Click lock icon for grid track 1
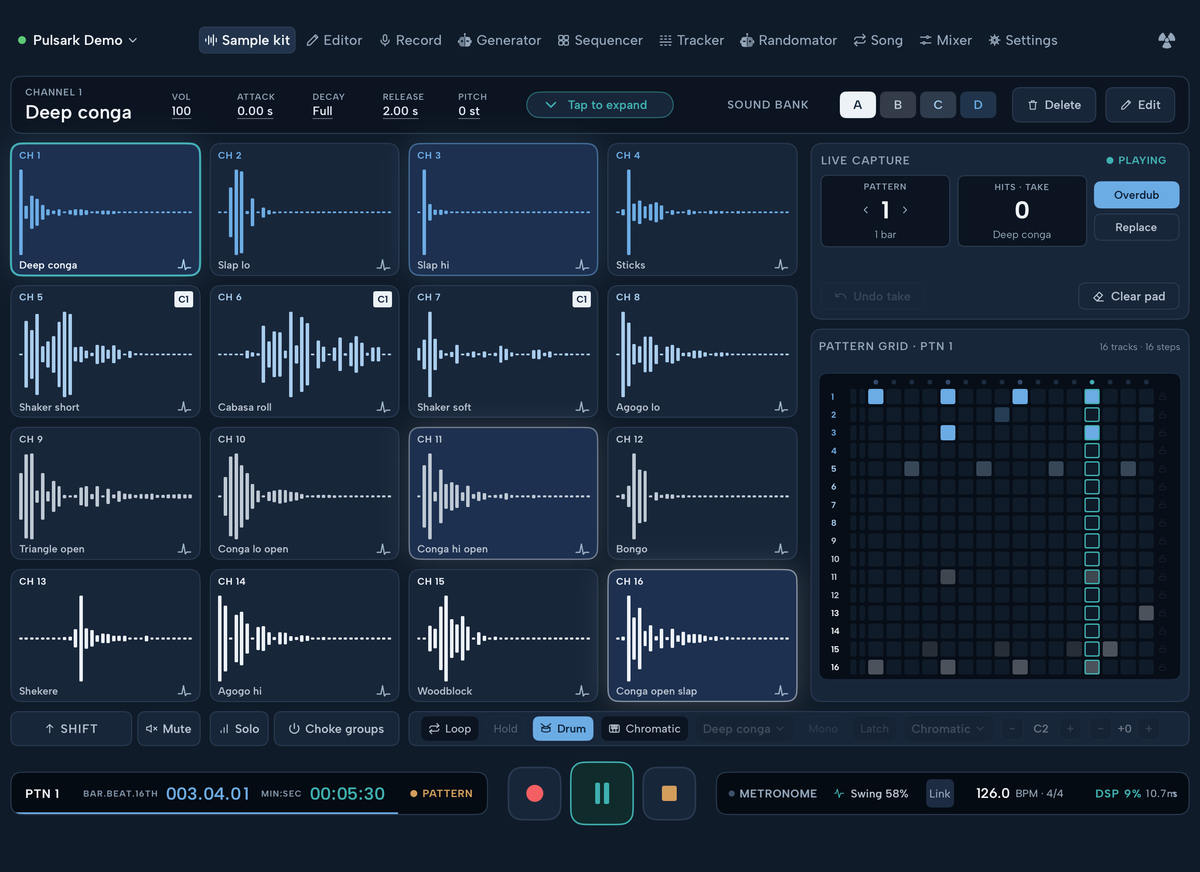Screen dimensions: 1200x872 pos(1163,397)
